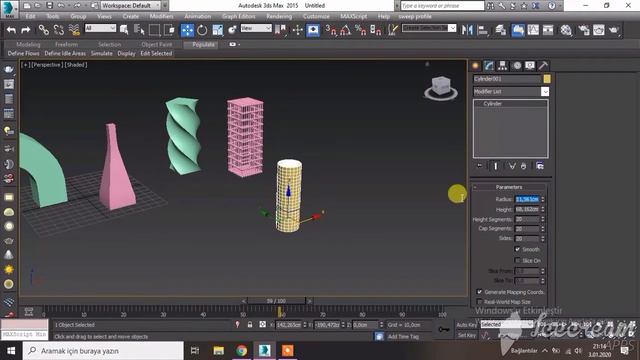
Task: Open the Layer manager icon
Action: [501, 30]
